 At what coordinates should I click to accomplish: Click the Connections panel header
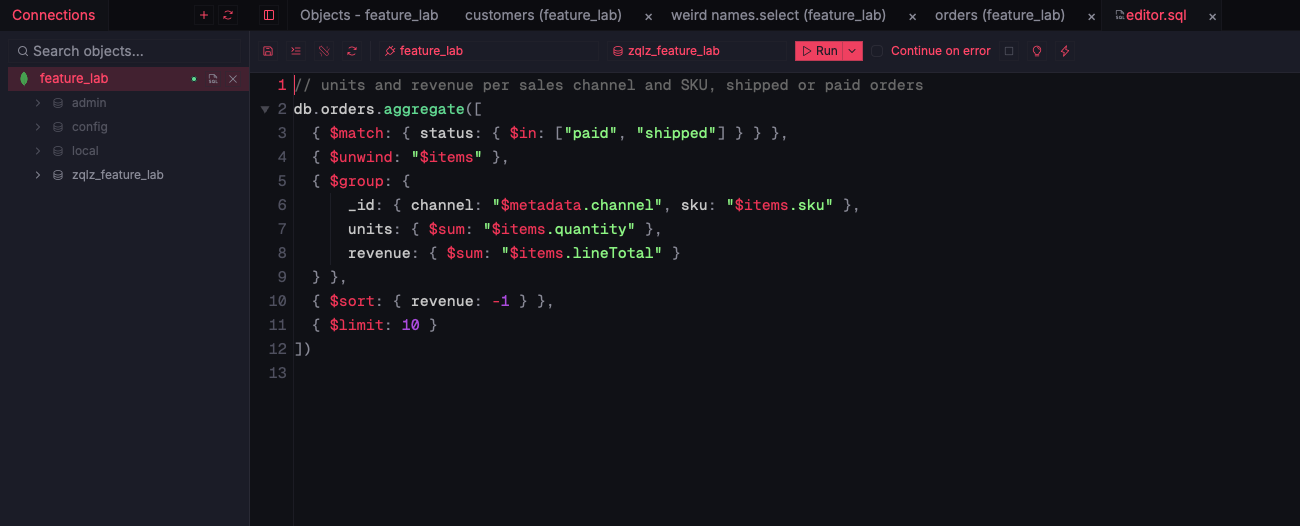click(54, 15)
